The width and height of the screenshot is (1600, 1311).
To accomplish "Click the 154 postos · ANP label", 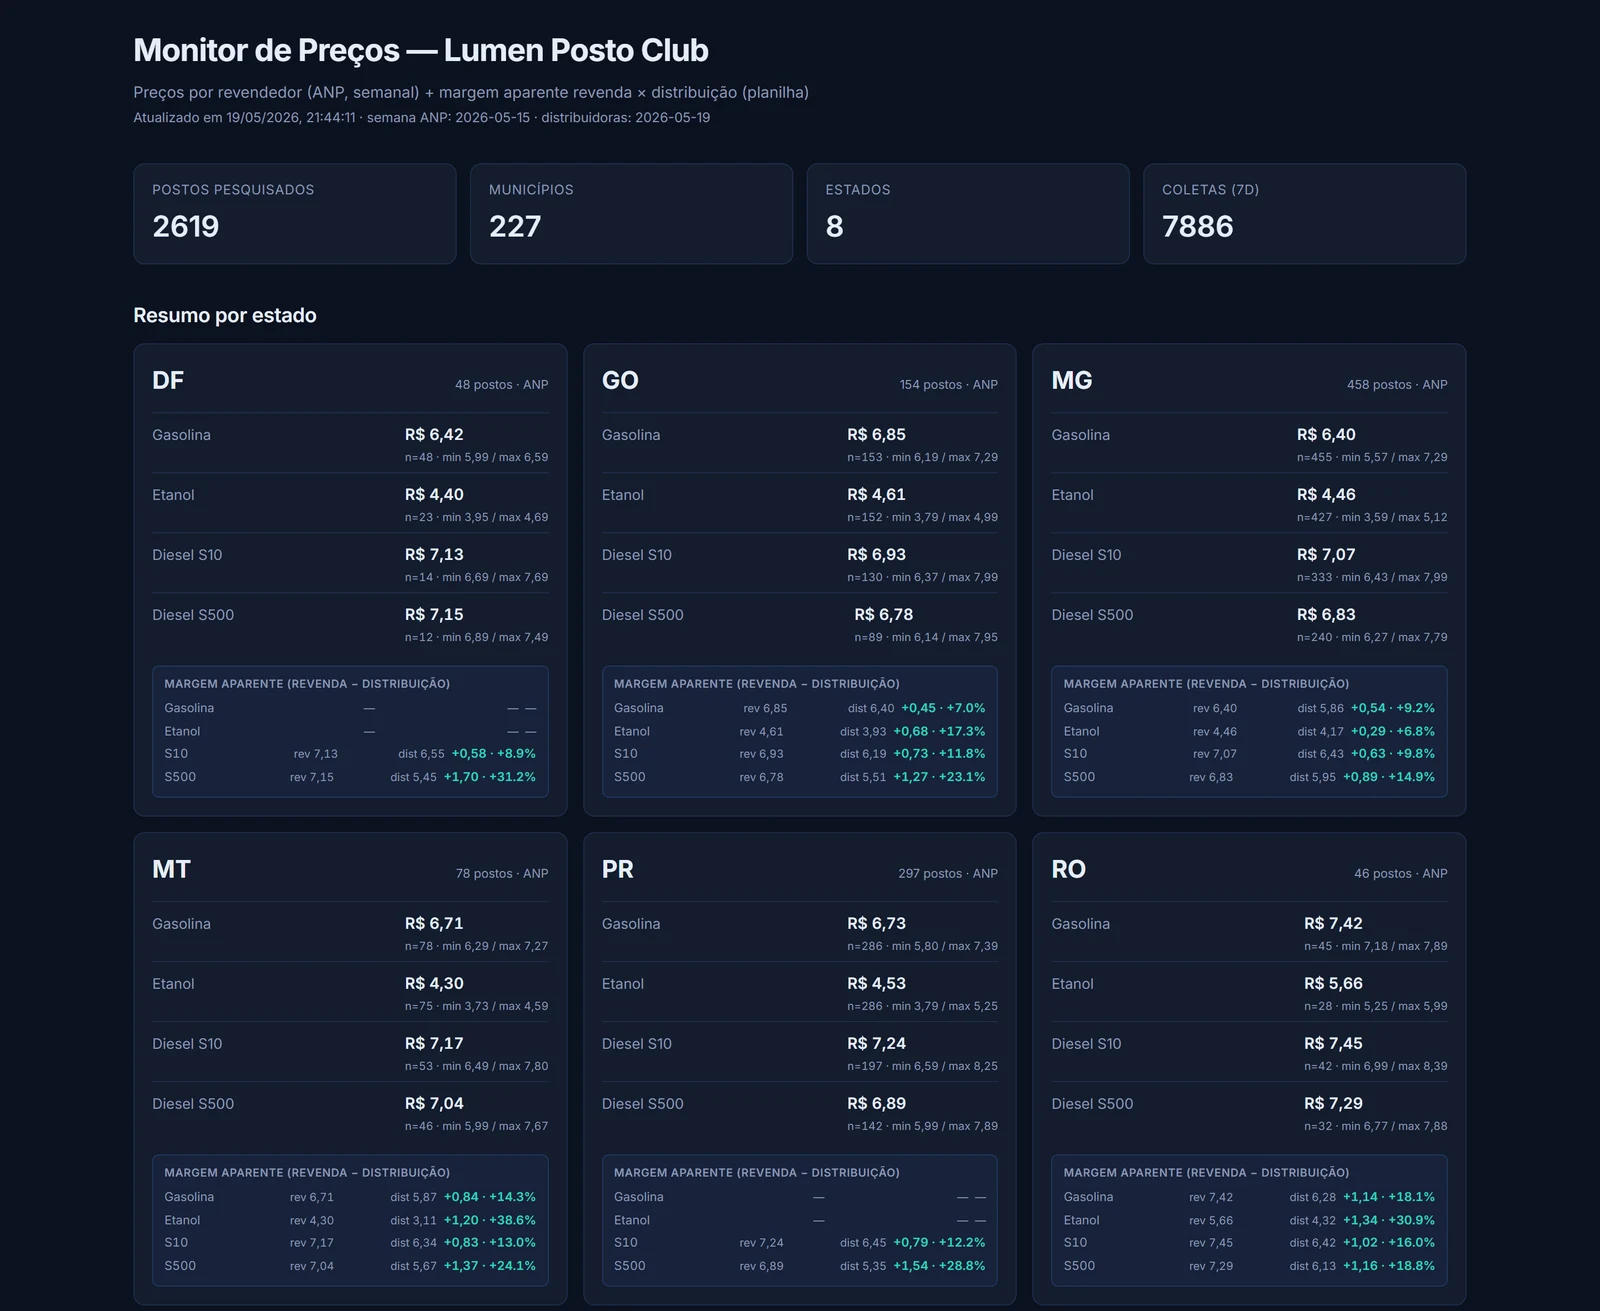I will coord(948,384).
